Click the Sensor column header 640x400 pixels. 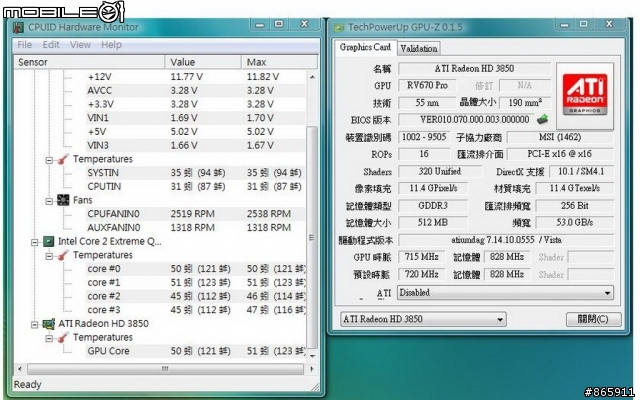[x=89, y=62]
